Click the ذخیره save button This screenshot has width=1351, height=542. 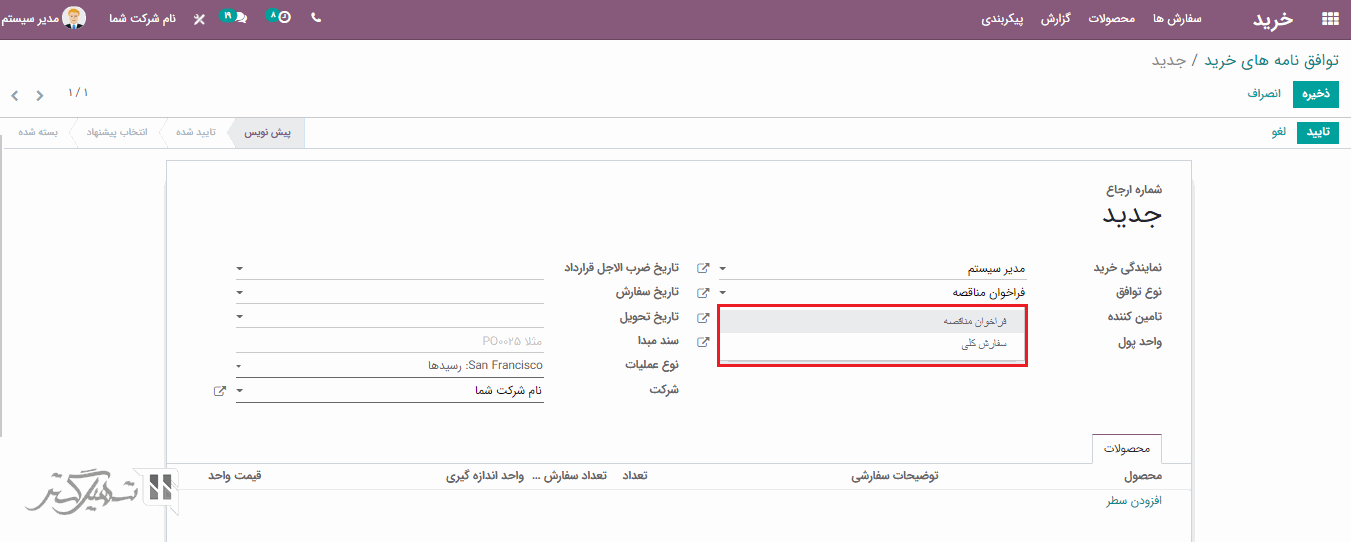[x=1315, y=94]
